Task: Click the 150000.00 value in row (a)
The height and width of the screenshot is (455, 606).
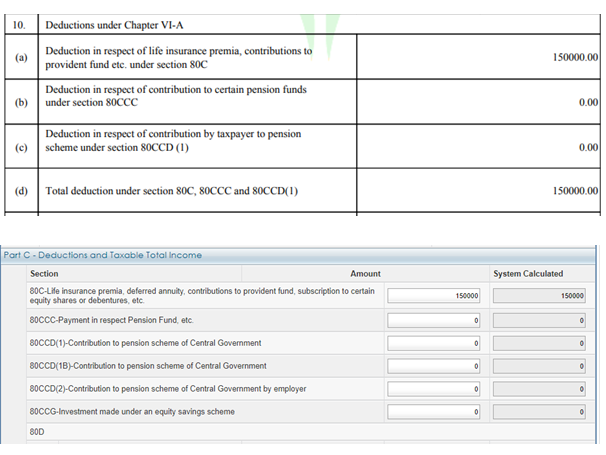Action: point(575,57)
